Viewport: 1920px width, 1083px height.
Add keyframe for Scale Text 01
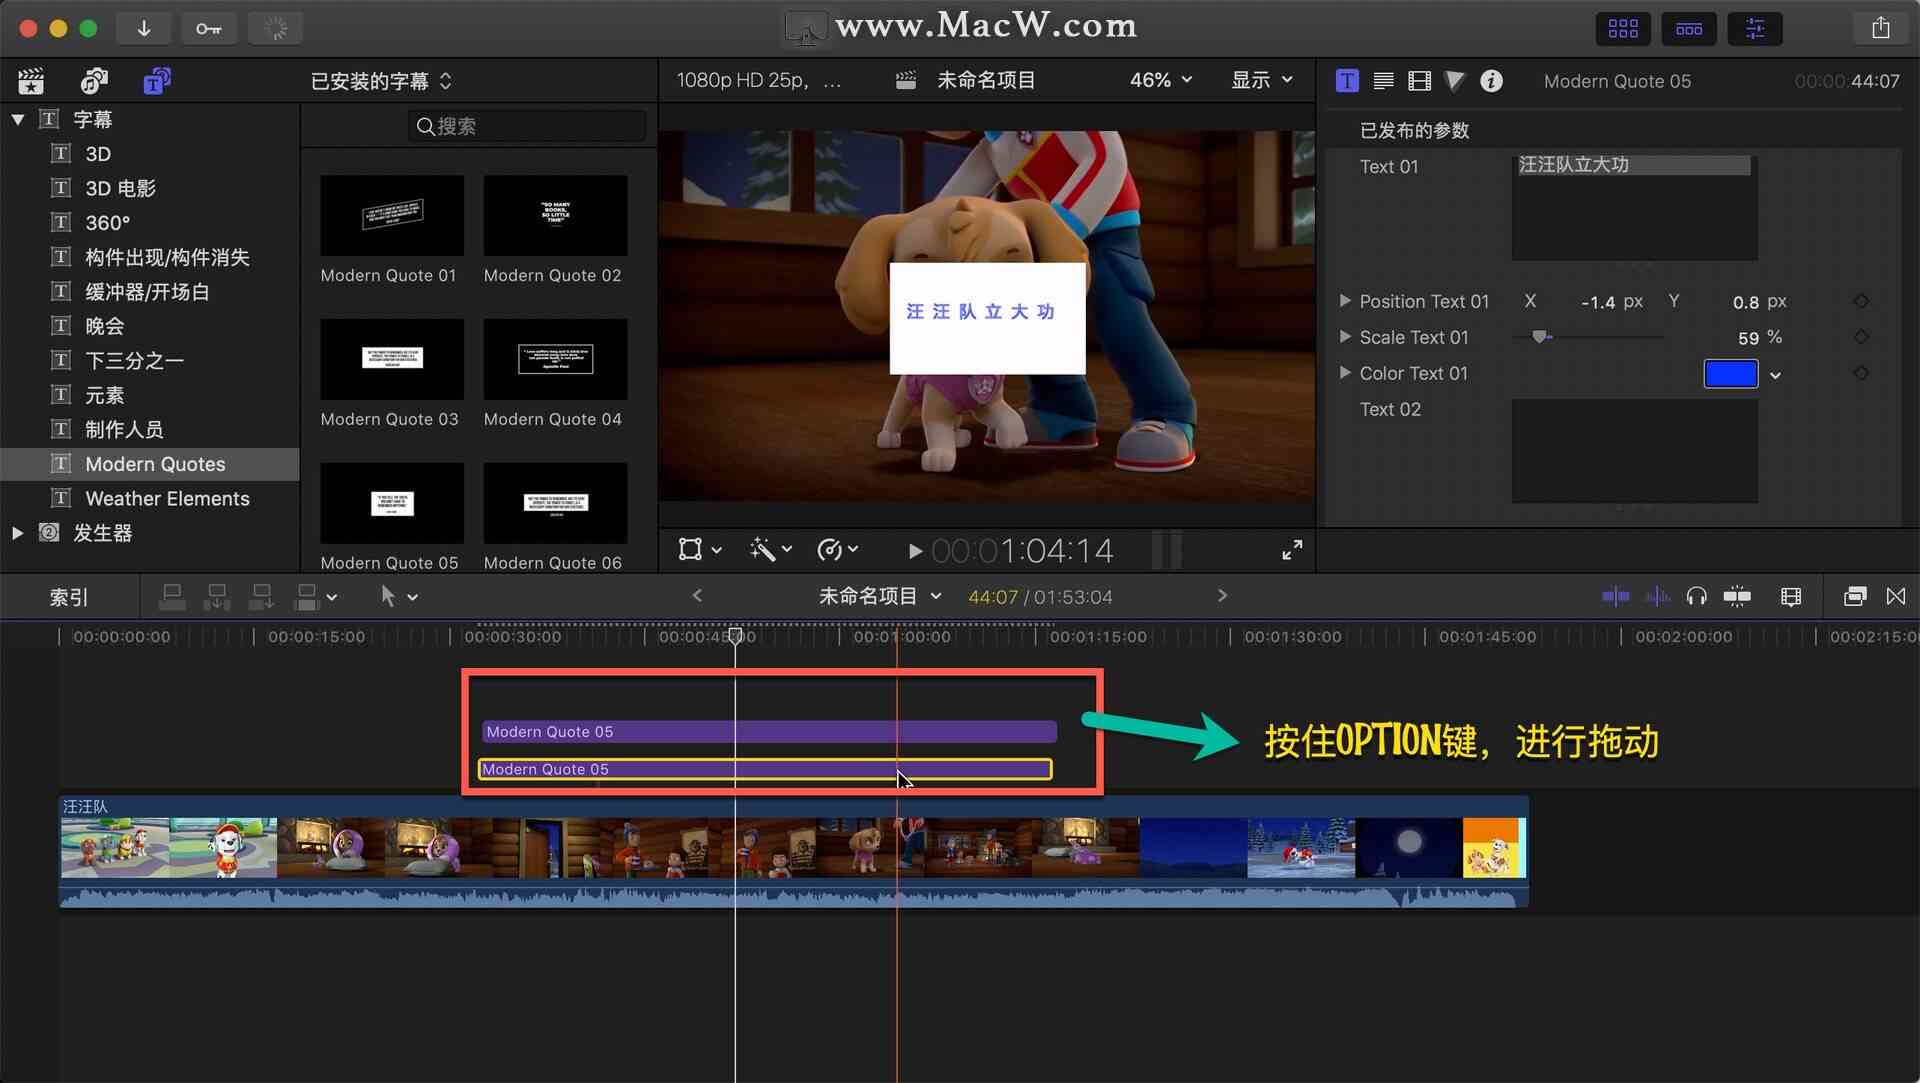pos(1861,337)
